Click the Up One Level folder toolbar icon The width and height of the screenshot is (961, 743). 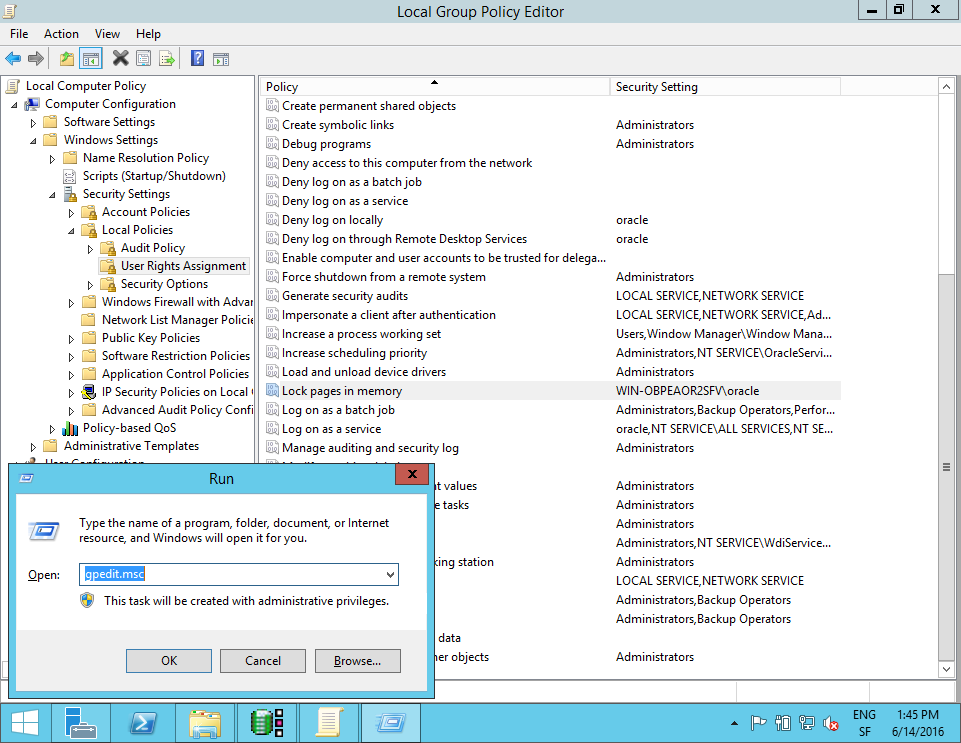[x=66, y=58]
